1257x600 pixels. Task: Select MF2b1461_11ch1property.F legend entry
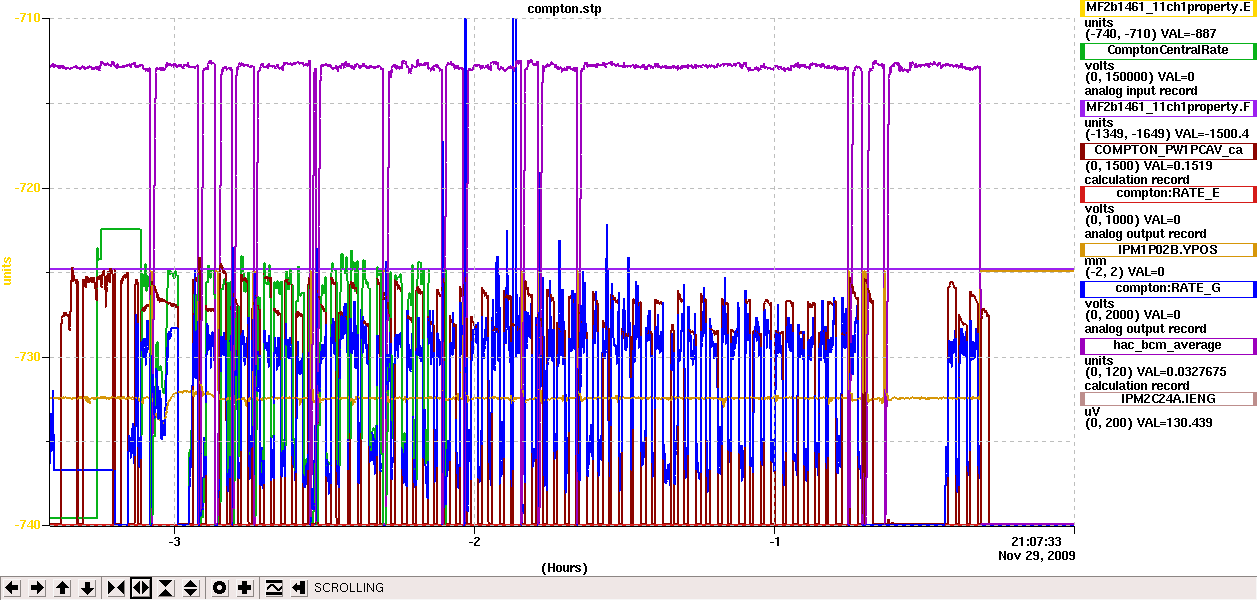tap(1169, 106)
